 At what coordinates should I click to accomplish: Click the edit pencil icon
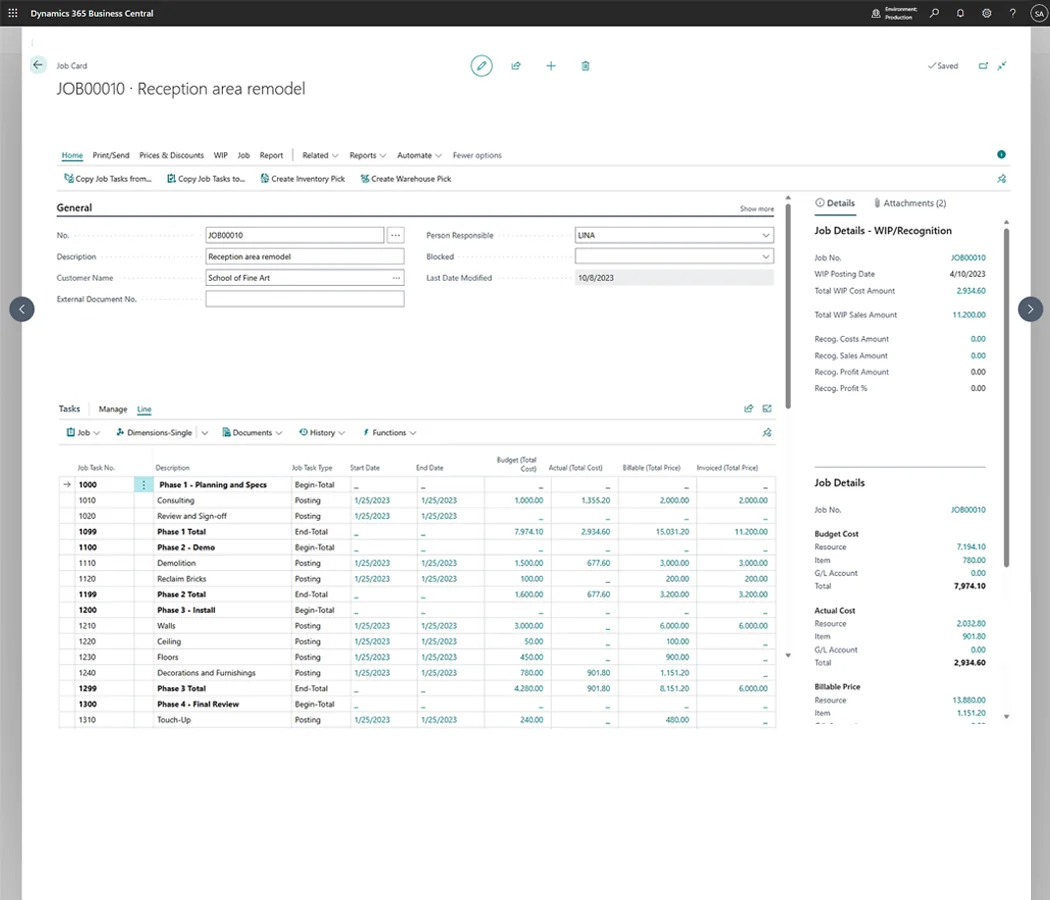(x=481, y=66)
